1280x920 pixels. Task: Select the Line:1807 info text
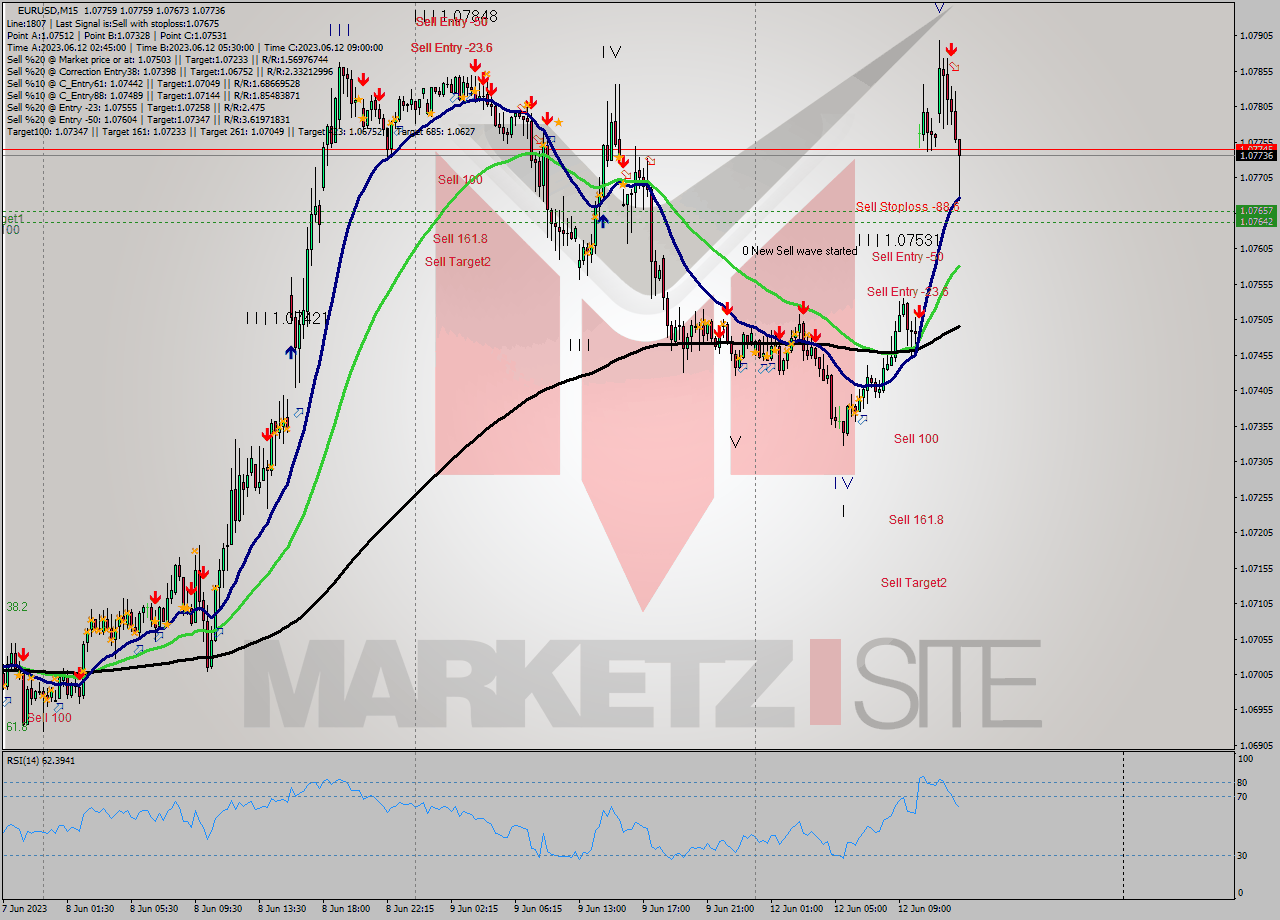[x=26, y=23]
